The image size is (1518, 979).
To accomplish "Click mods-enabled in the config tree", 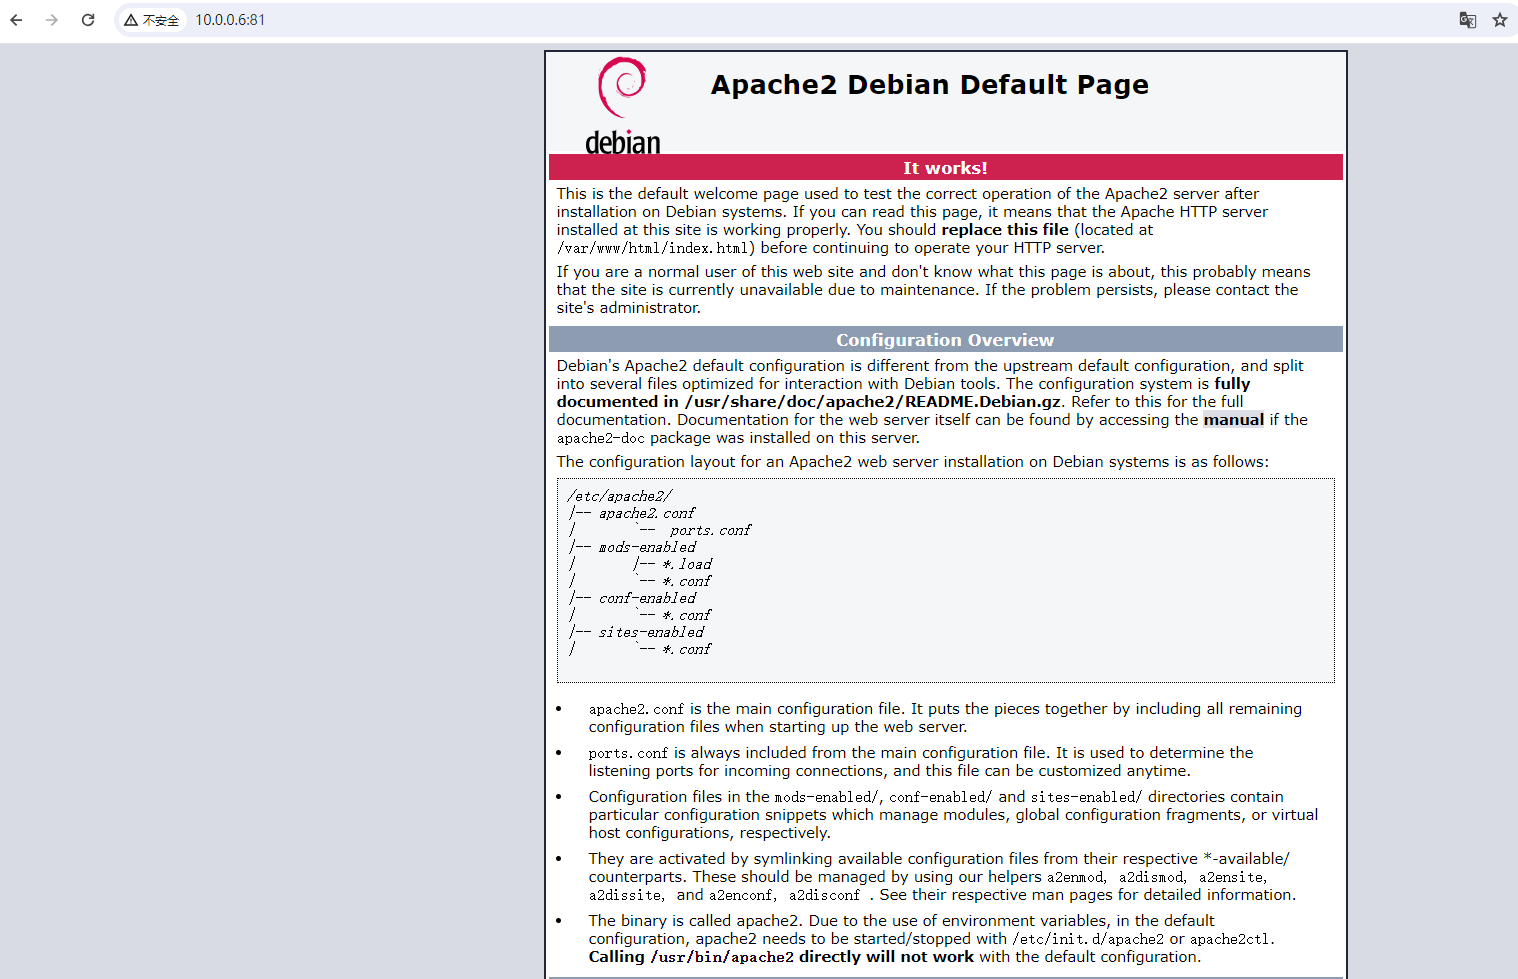I will (647, 547).
